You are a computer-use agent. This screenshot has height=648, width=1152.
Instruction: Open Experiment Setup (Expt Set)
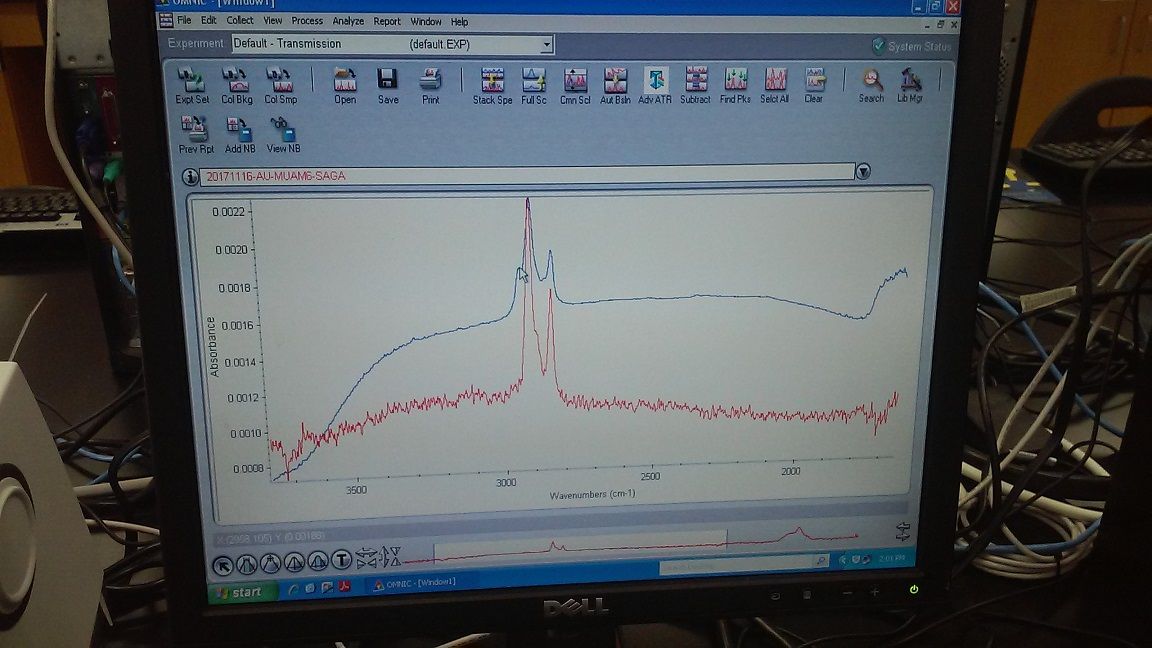point(192,85)
